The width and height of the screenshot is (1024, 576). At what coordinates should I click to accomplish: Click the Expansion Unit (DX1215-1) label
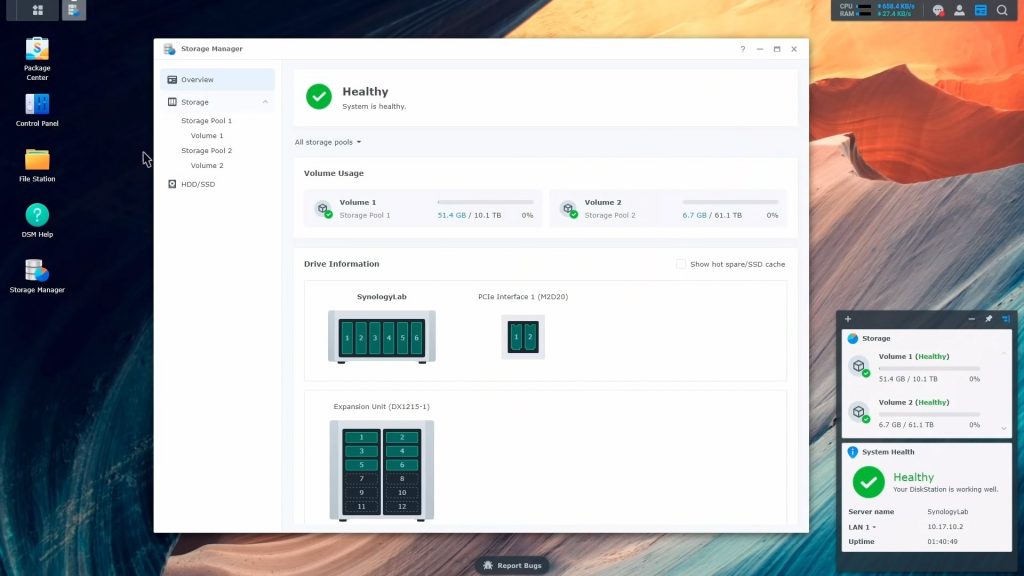tap(381, 406)
